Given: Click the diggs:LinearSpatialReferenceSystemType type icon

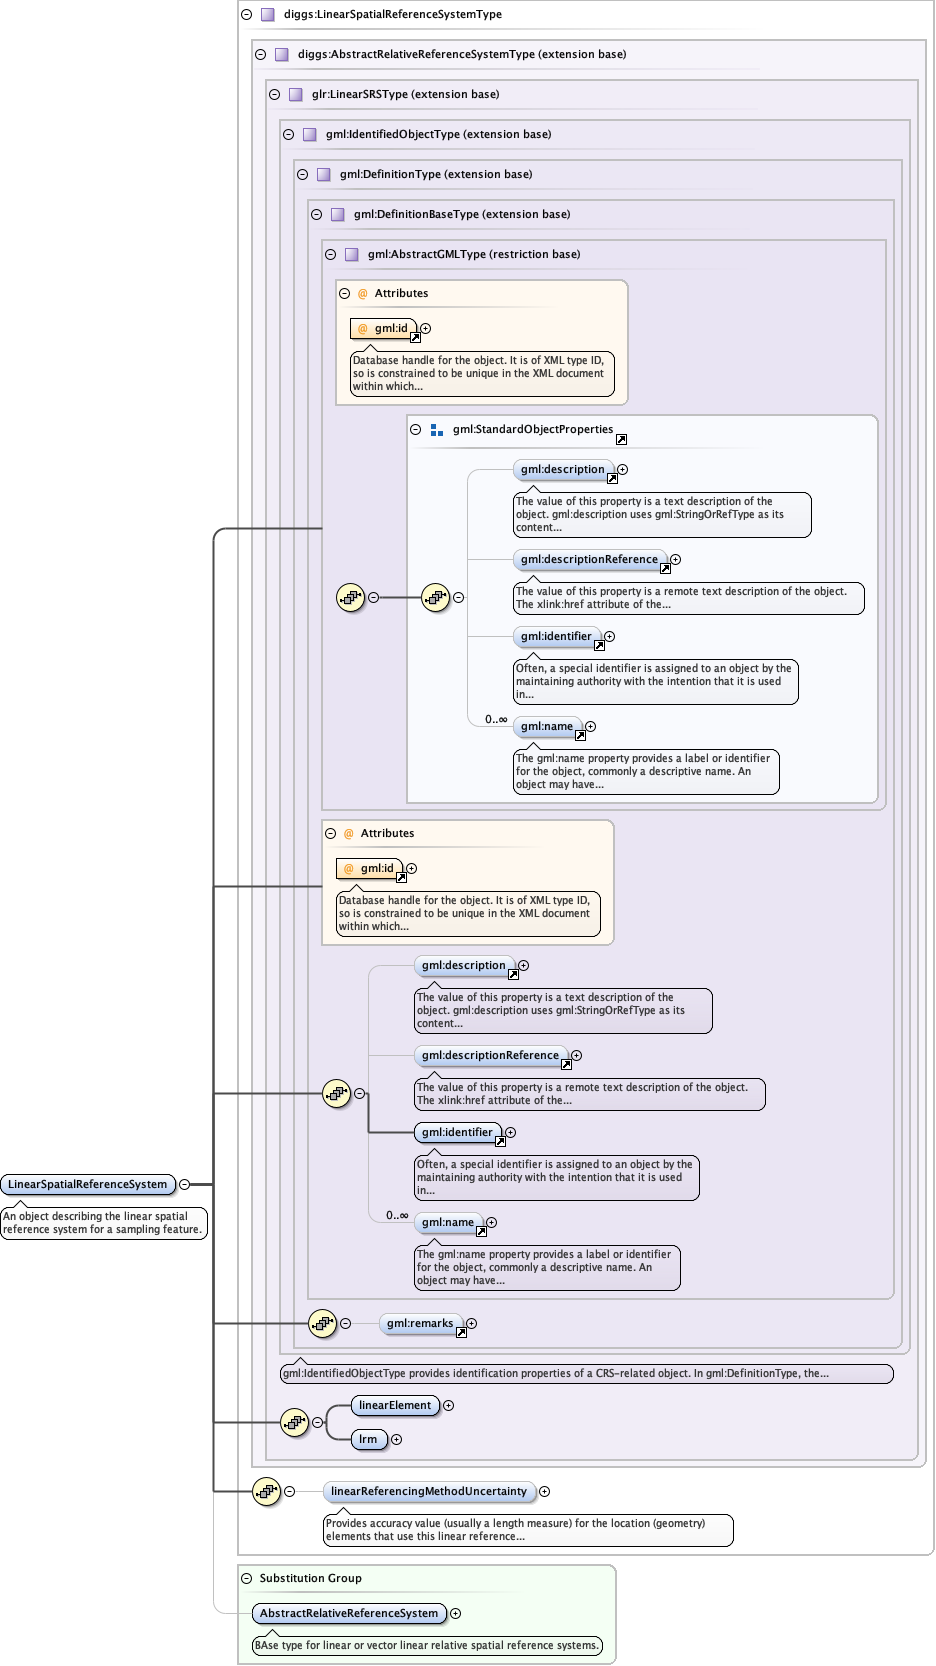Looking at the screenshot, I should coord(268,15).
